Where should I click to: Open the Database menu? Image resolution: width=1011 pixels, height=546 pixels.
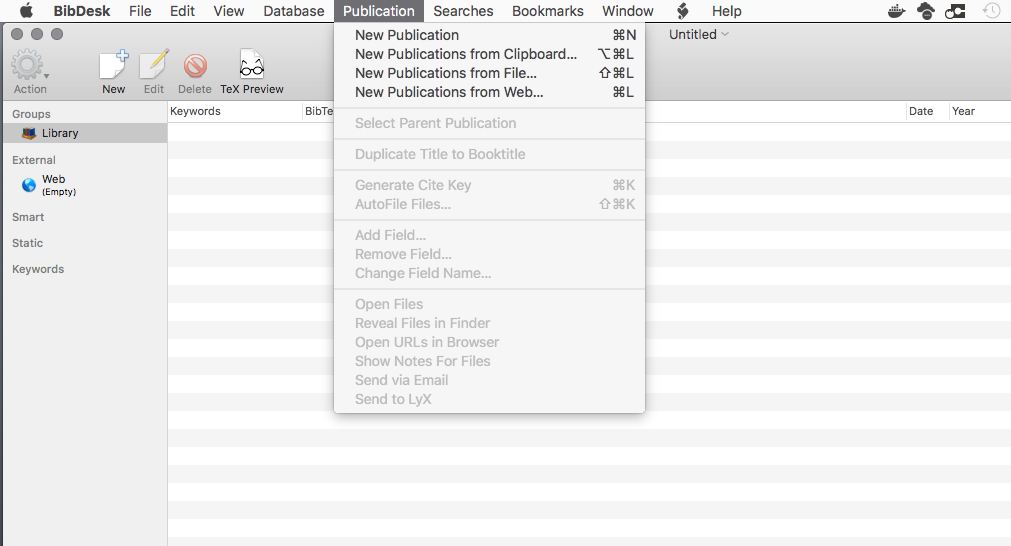coord(294,11)
